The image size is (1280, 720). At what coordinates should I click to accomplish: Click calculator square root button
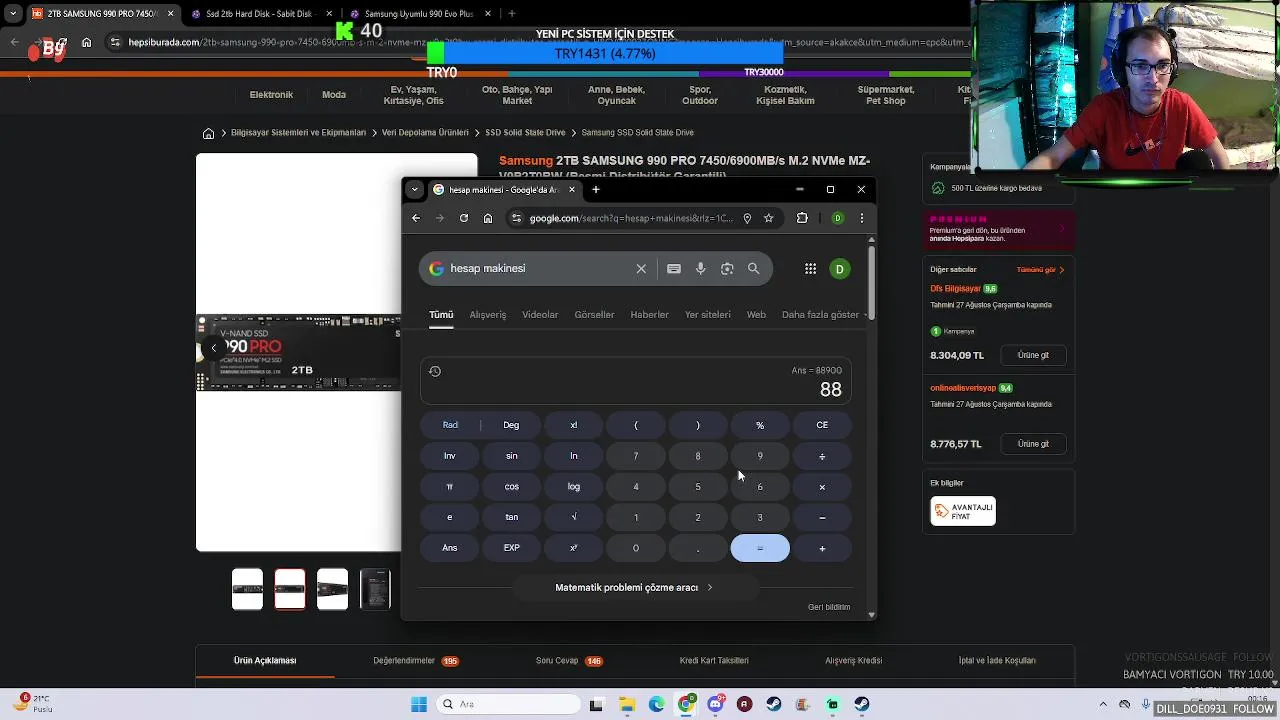tap(574, 517)
